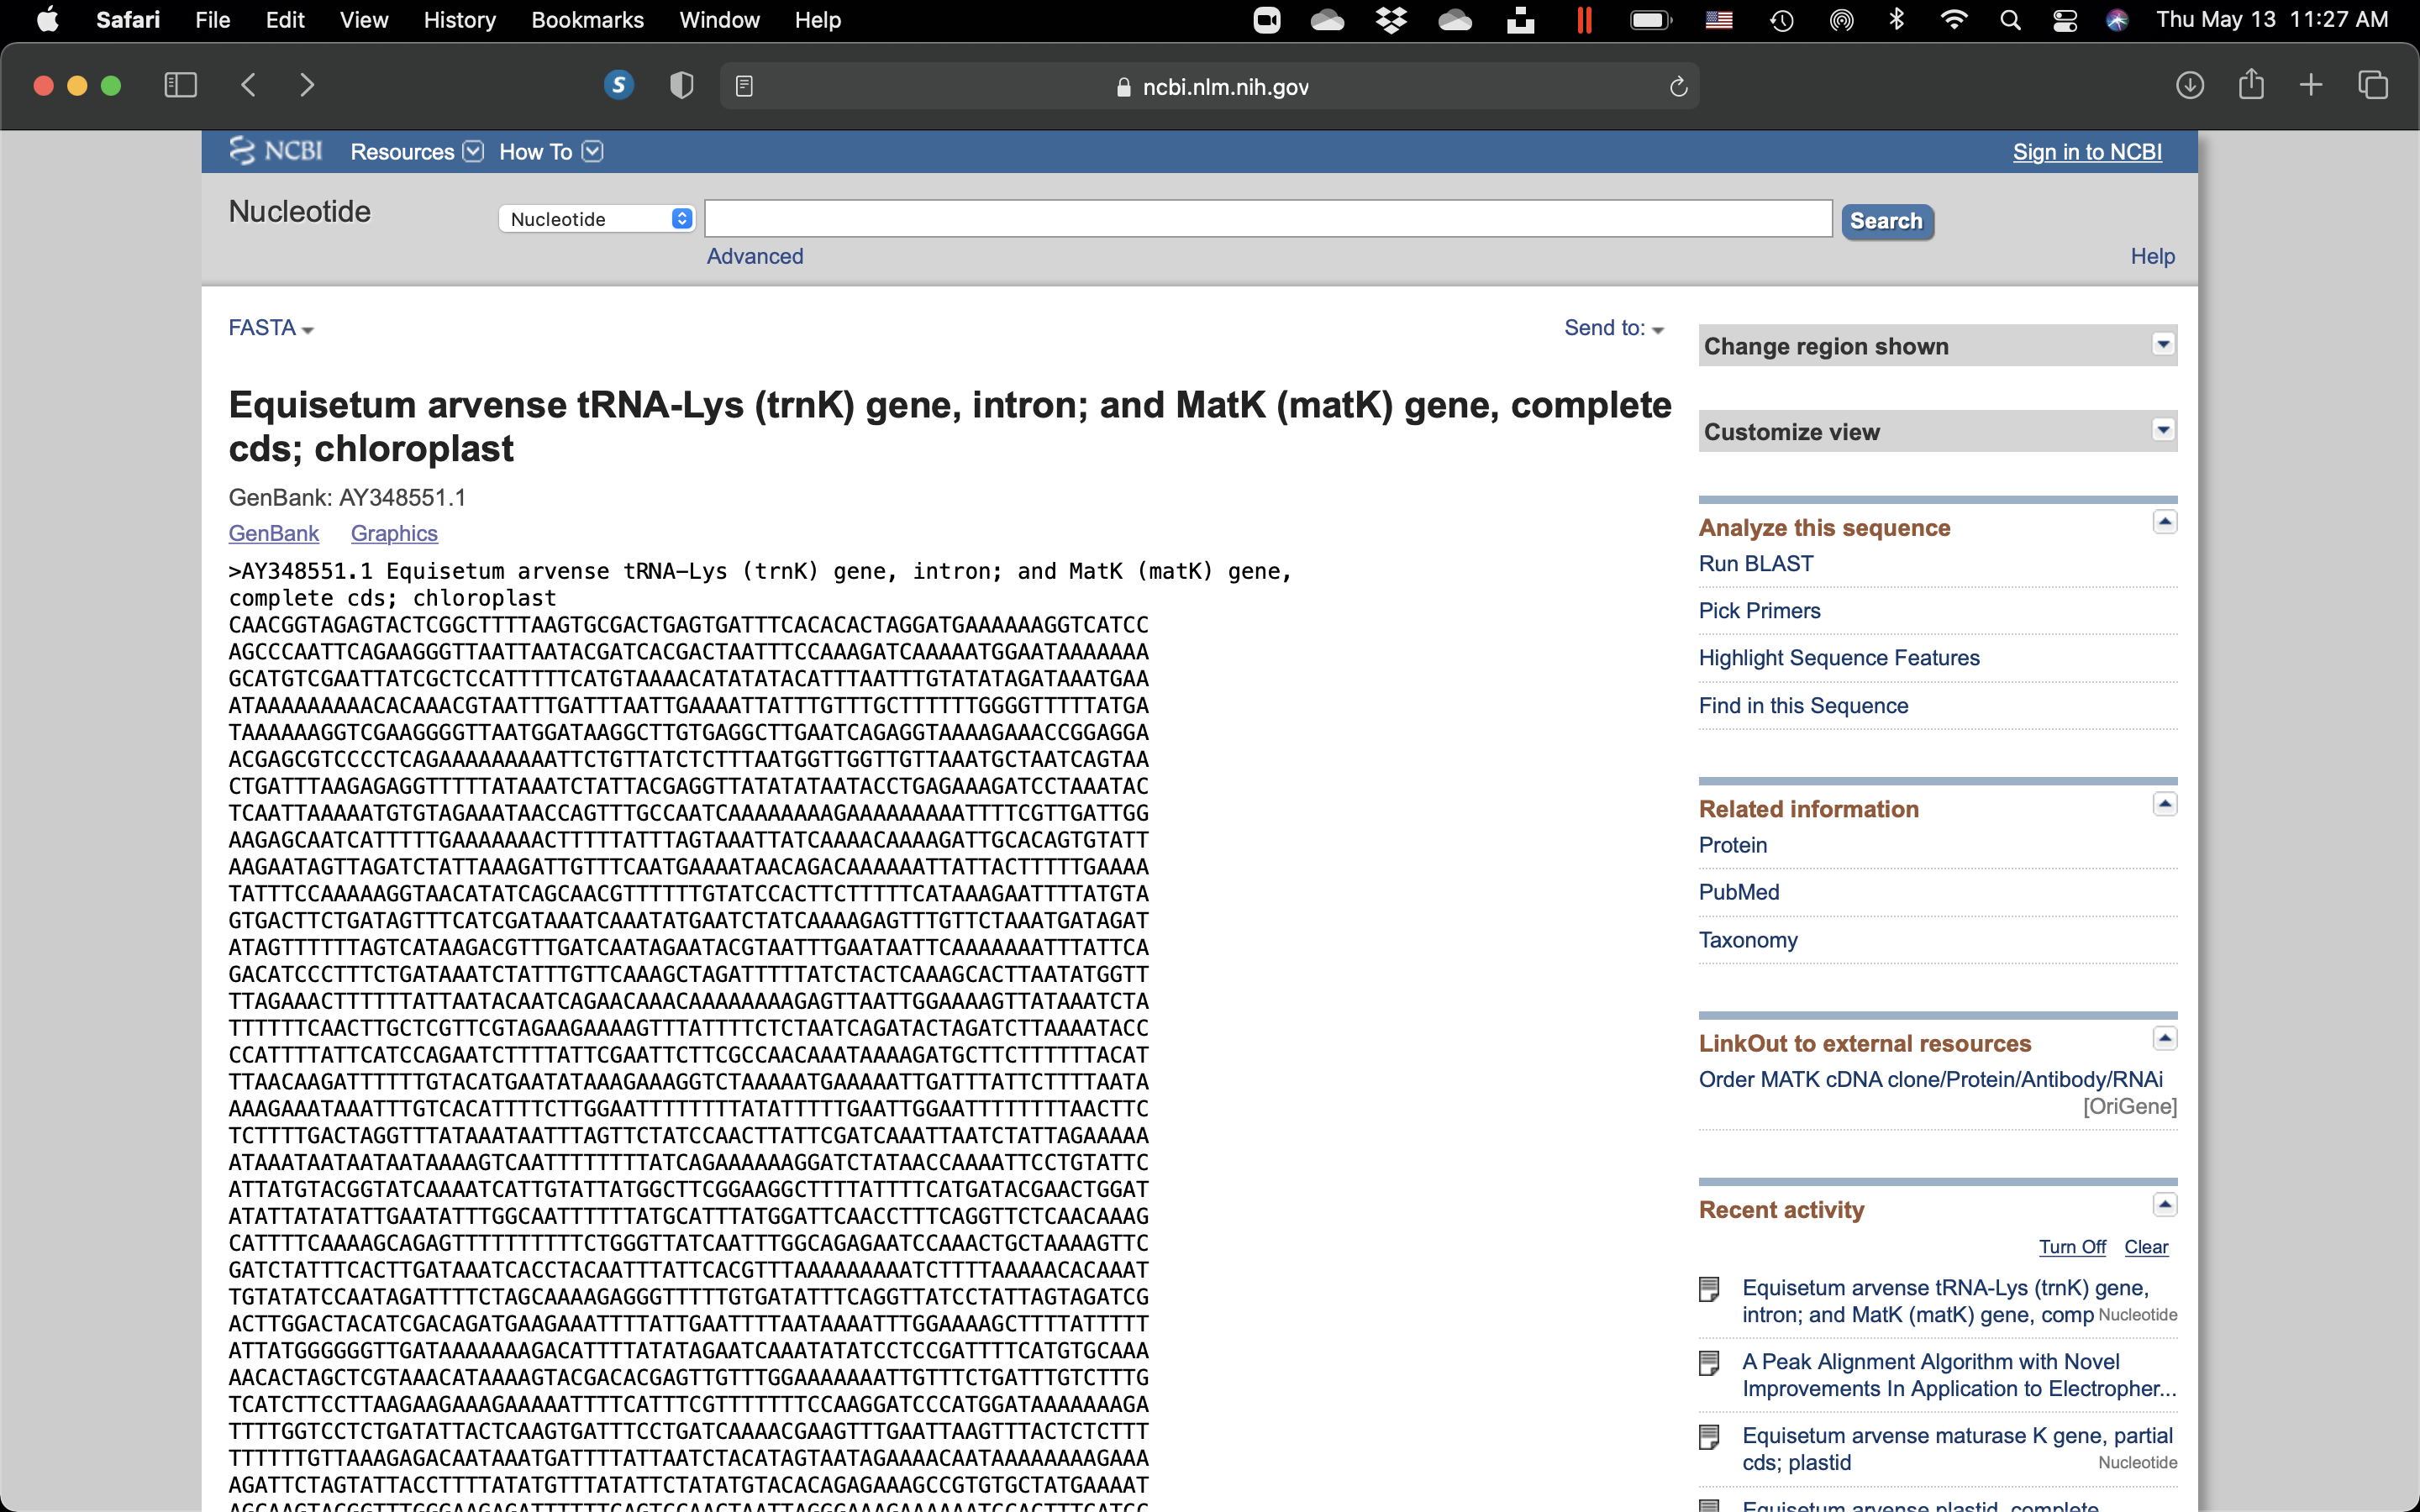This screenshot has height=1512, width=2420.
Task: Open the View menu
Action: (364, 20)
